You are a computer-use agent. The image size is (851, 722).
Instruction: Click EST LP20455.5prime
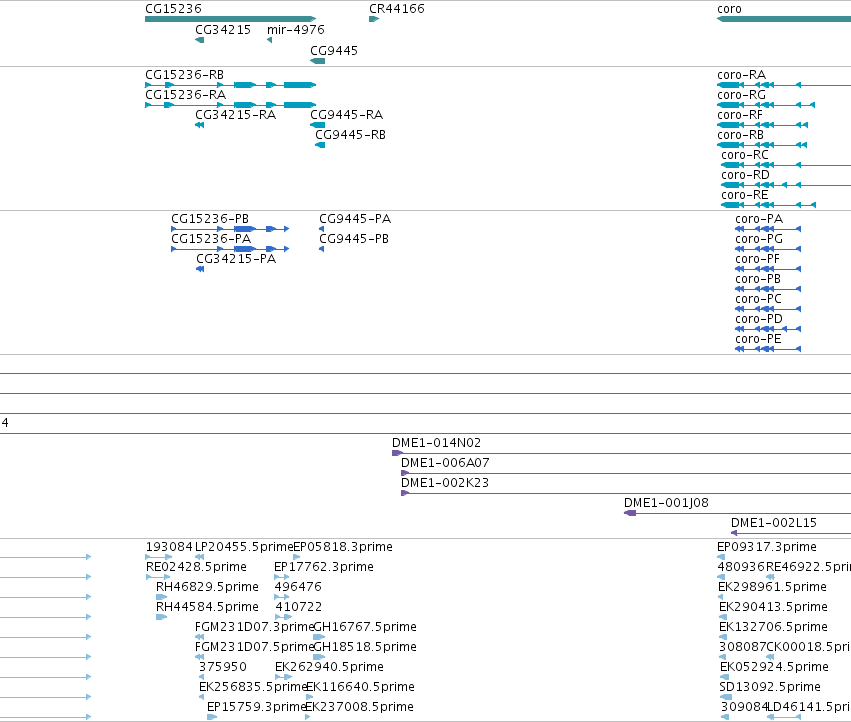tap(200, 557)
